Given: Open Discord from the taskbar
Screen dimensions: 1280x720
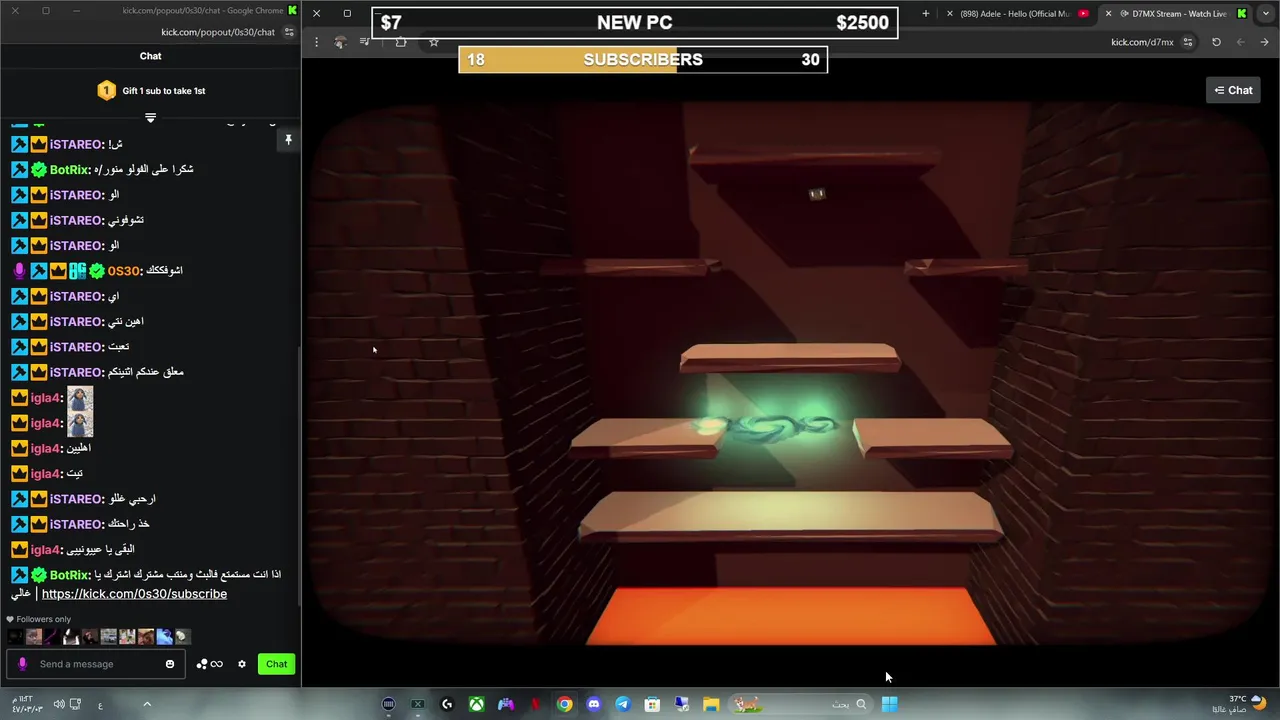Looking at the screenshot, I should coord(594,704).
